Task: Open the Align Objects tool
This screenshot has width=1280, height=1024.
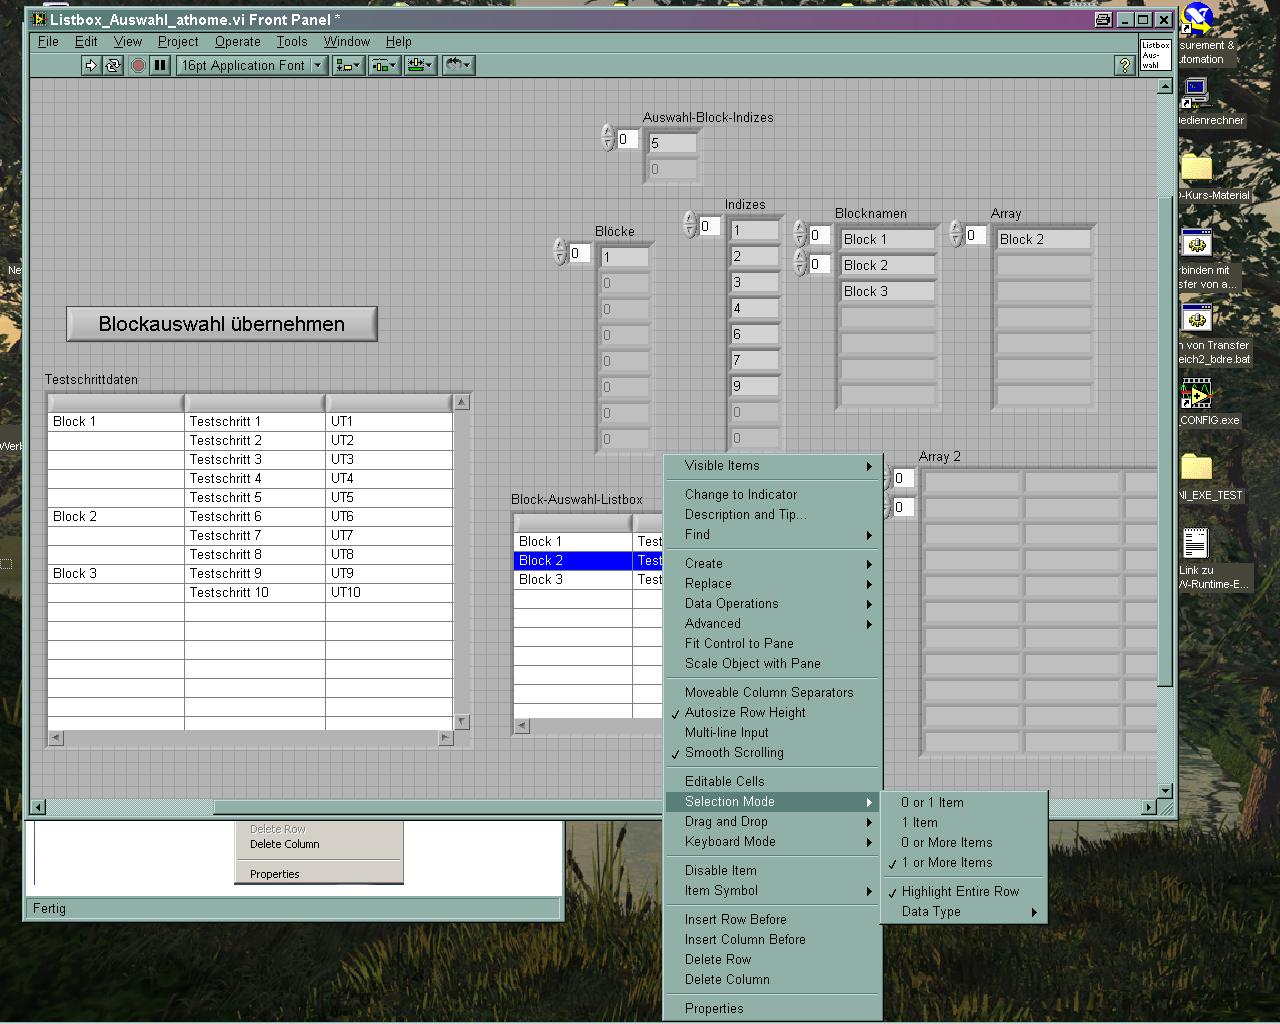Action: (347, 65)
